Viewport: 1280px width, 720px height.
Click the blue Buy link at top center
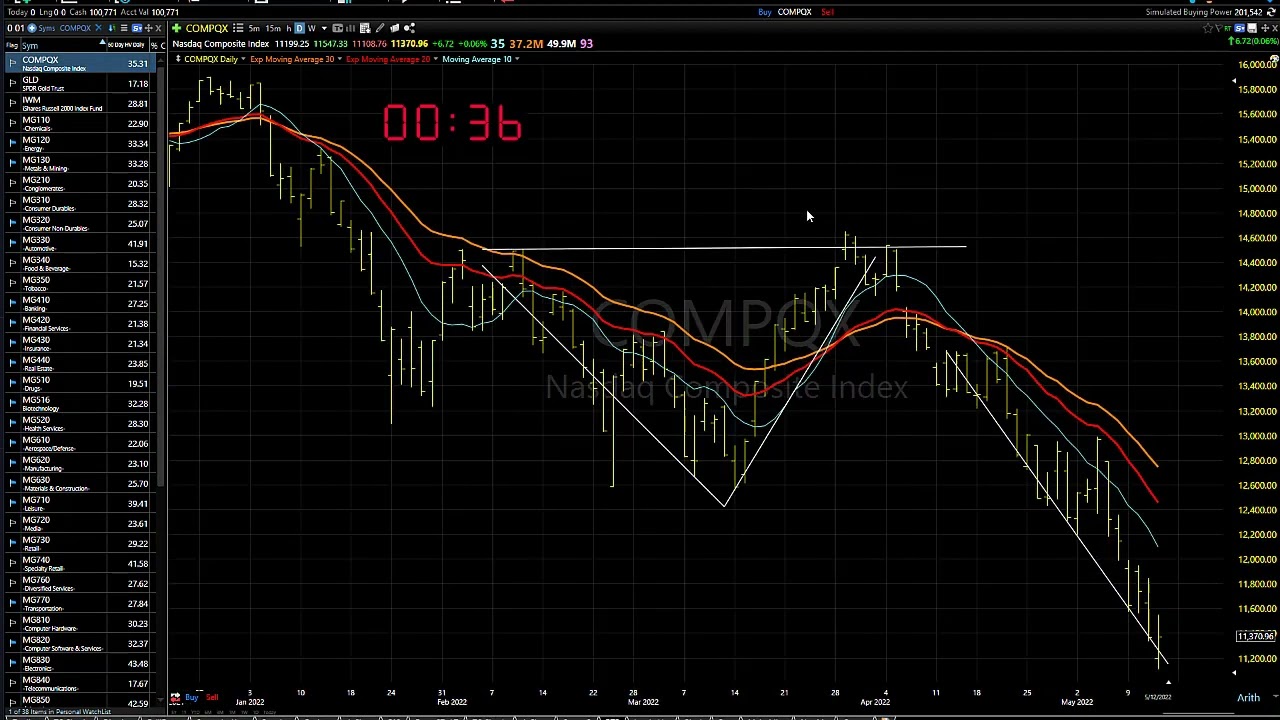click(764, 12)
